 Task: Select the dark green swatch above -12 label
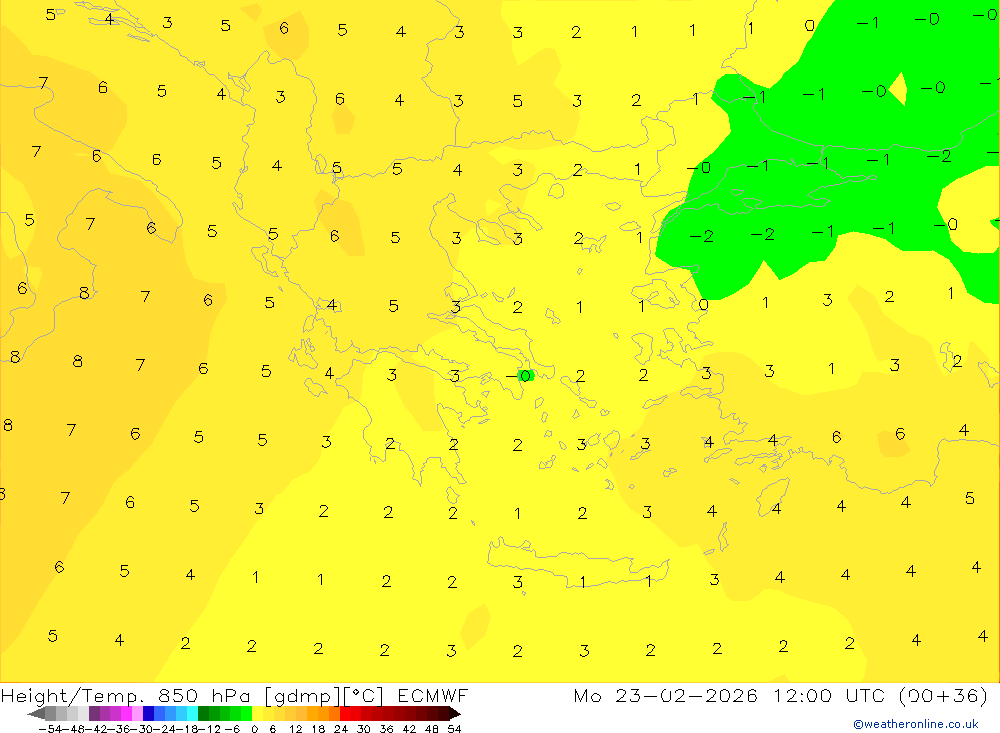[203, 713]
